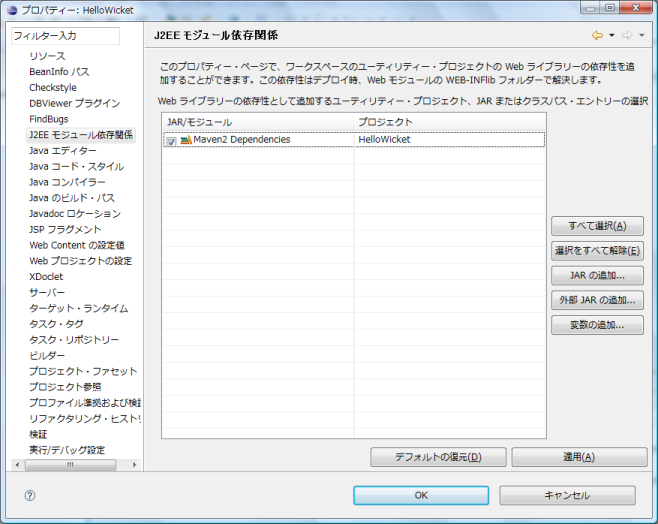
Task: Toggle the Maven2 Dependencies checkbox
Action: coord(171,141)
